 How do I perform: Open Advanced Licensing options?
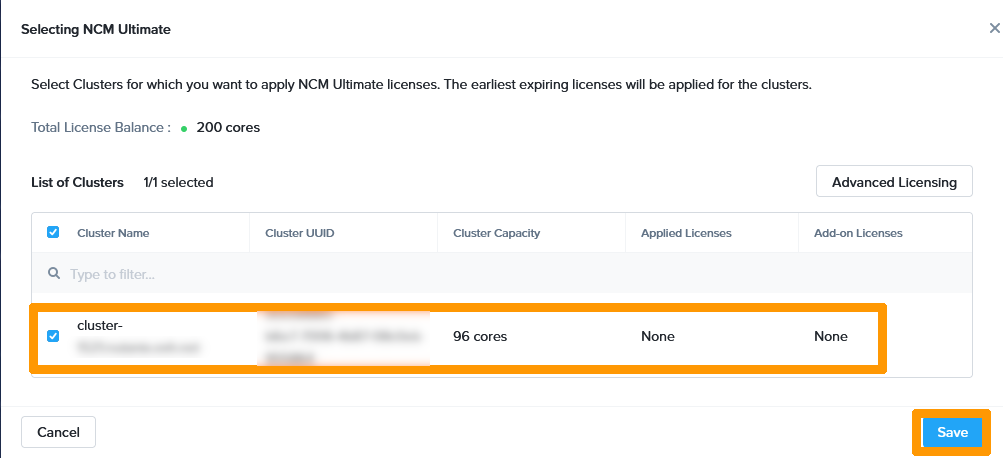[x=894, y=182]
